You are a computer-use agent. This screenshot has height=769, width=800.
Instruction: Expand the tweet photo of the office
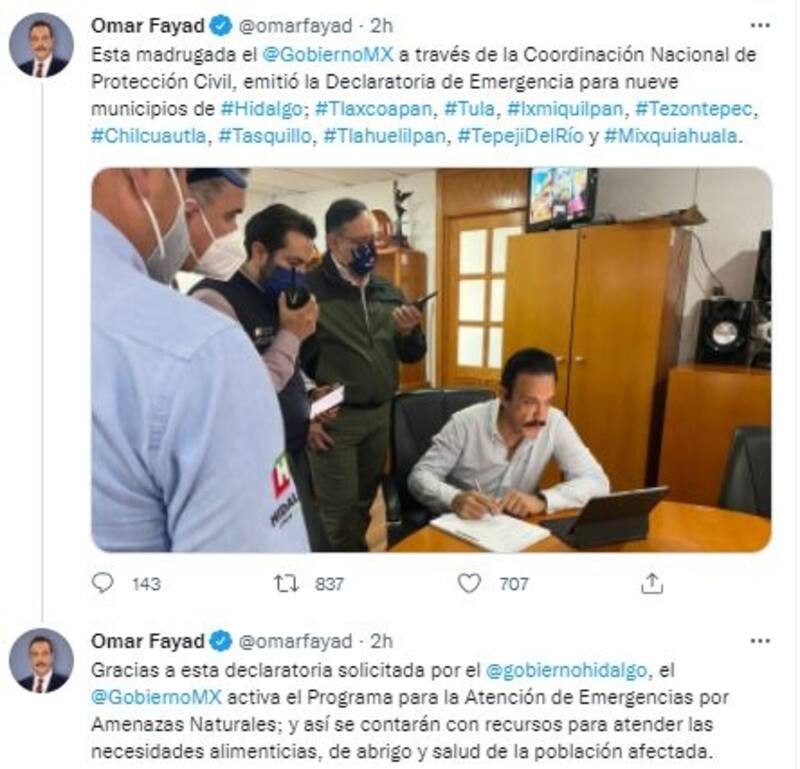point(431,359)
